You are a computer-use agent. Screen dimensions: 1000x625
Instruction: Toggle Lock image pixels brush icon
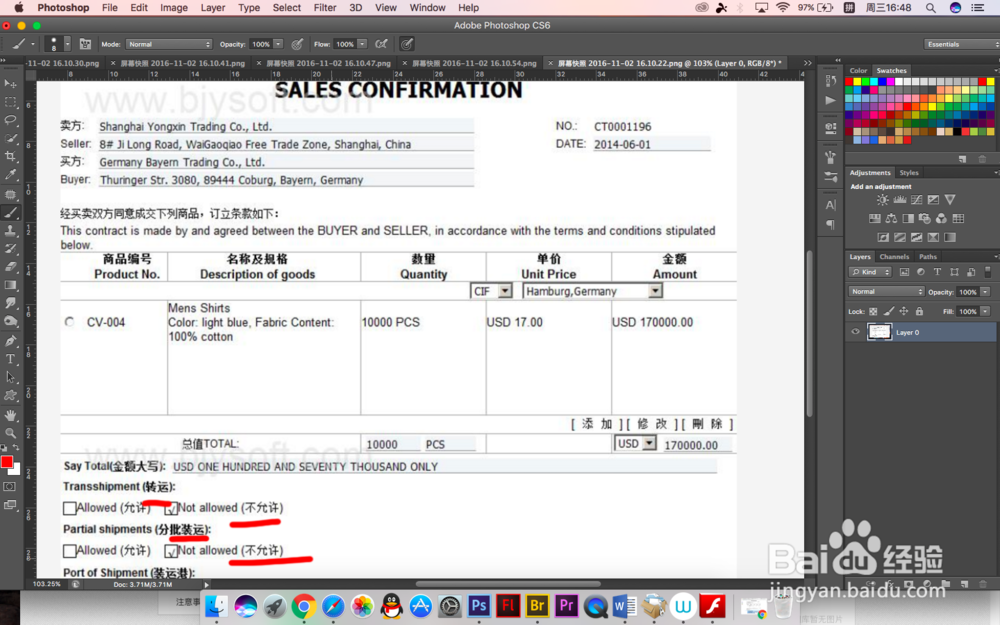pyautogui.click(x=888, y=311)
